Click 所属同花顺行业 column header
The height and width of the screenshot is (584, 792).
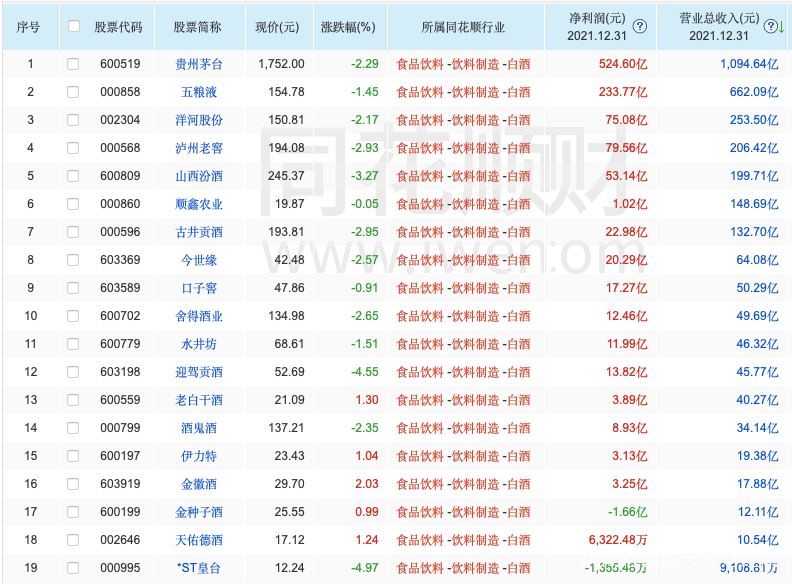click(463, 27)
